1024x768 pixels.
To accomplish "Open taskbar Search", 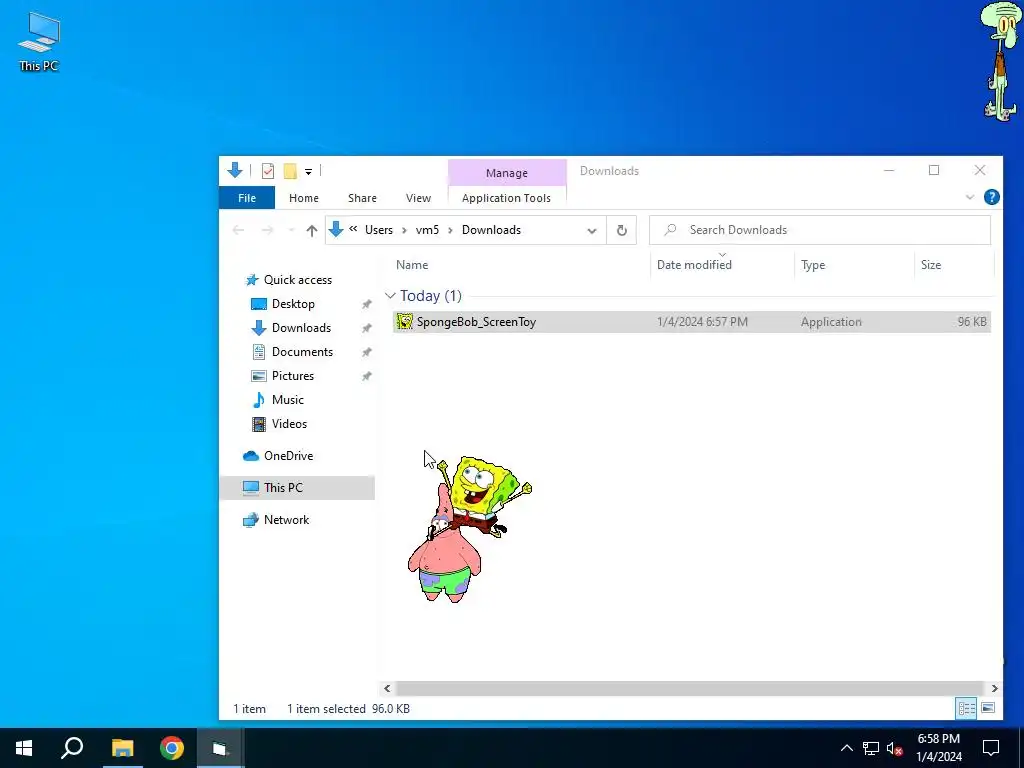I will pyautogui.click(x=72, y=748).
